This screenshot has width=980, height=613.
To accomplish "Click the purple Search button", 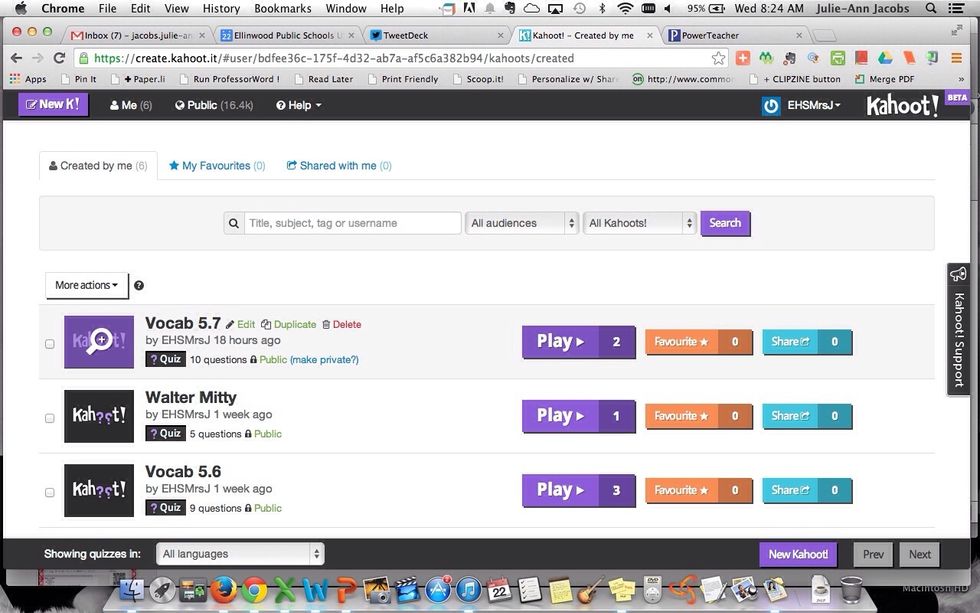I will [725, 223].
